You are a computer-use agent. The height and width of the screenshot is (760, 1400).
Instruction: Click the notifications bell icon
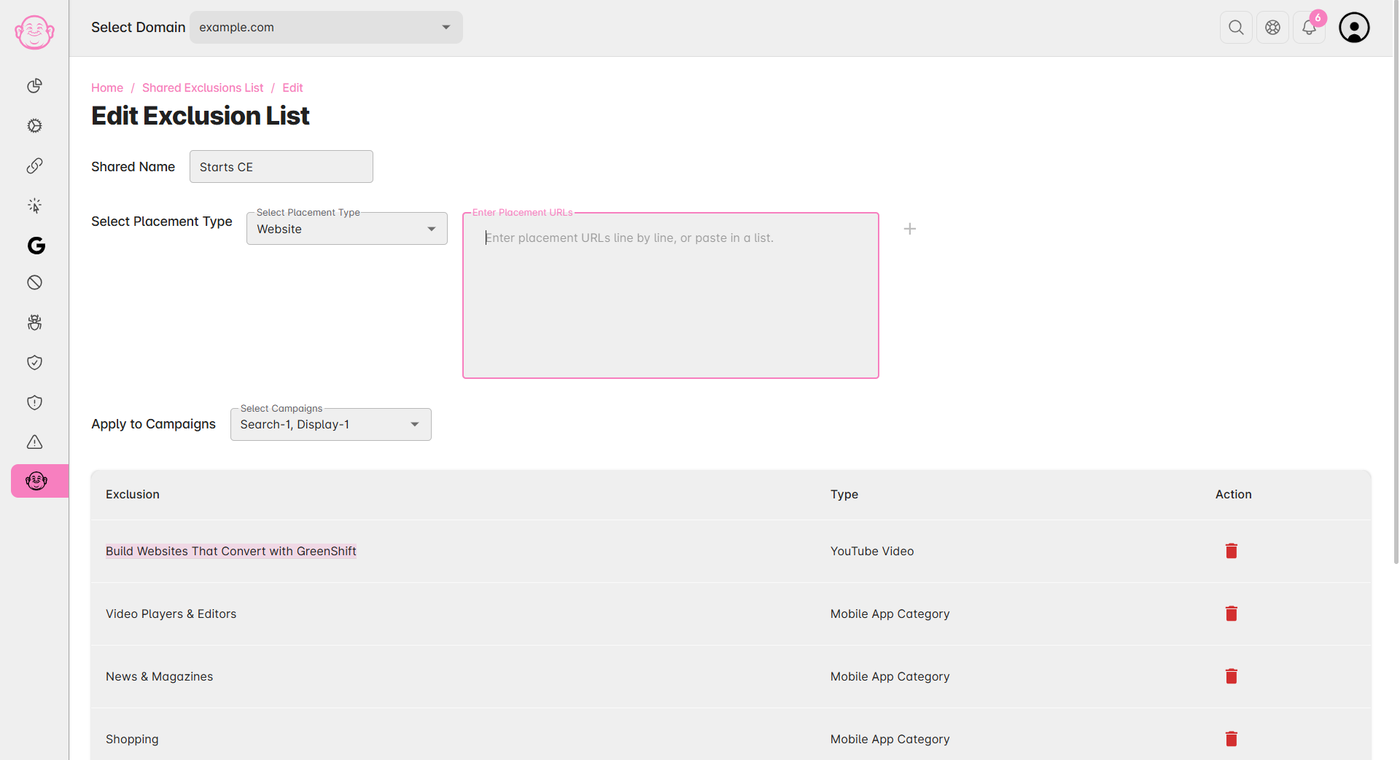tap(1309, 28)
